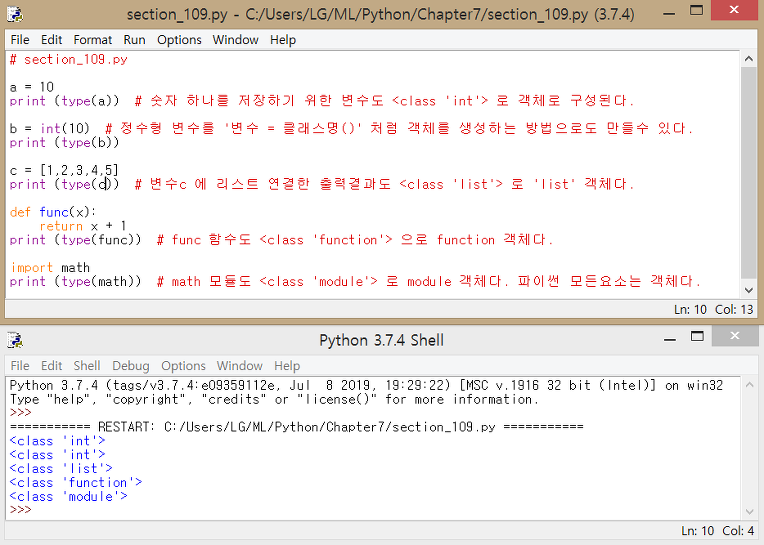Click 'print (type(math))' in the editor
This screenshot has width=764, height=545.
click(76, 281)
